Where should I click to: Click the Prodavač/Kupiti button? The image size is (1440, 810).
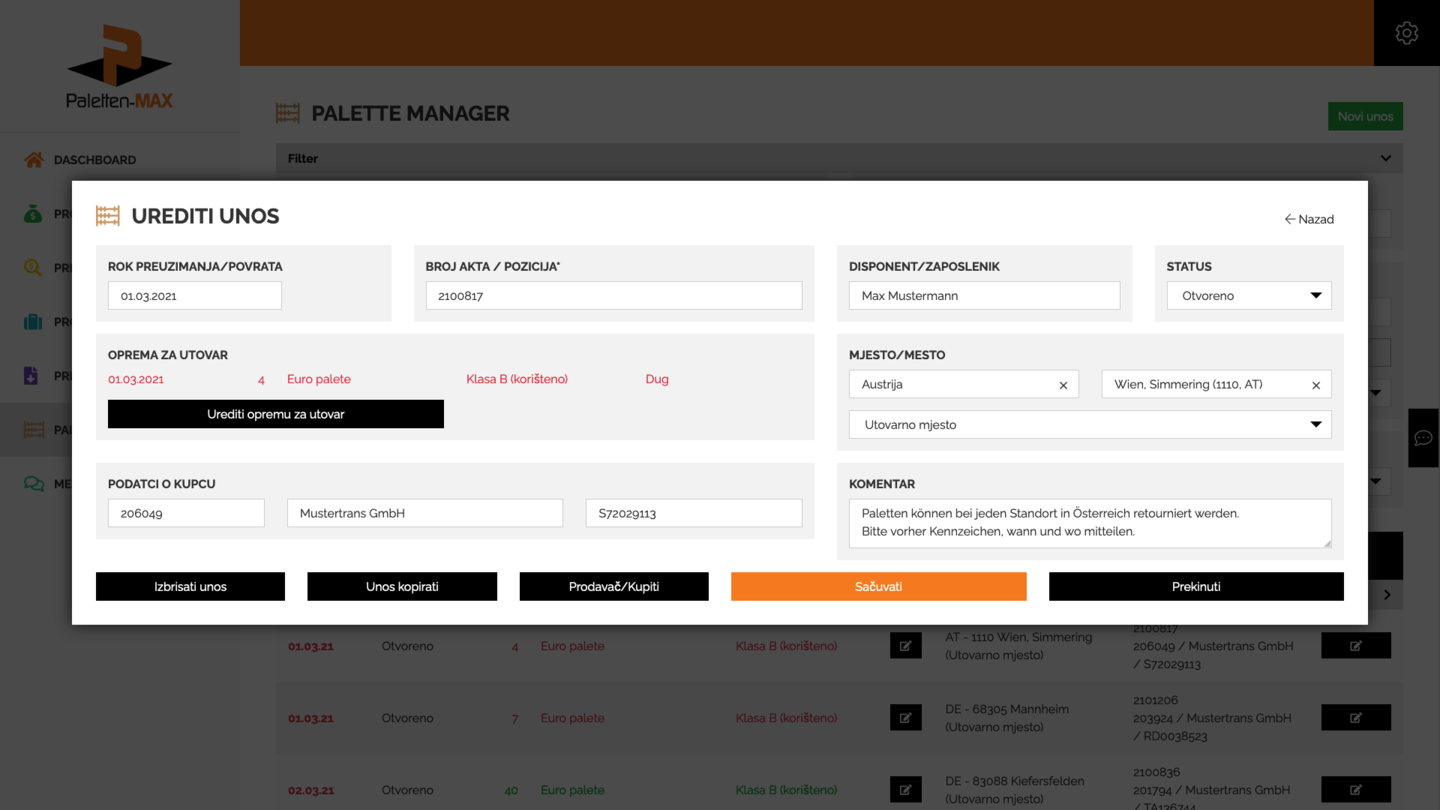[x=613, y=587]
